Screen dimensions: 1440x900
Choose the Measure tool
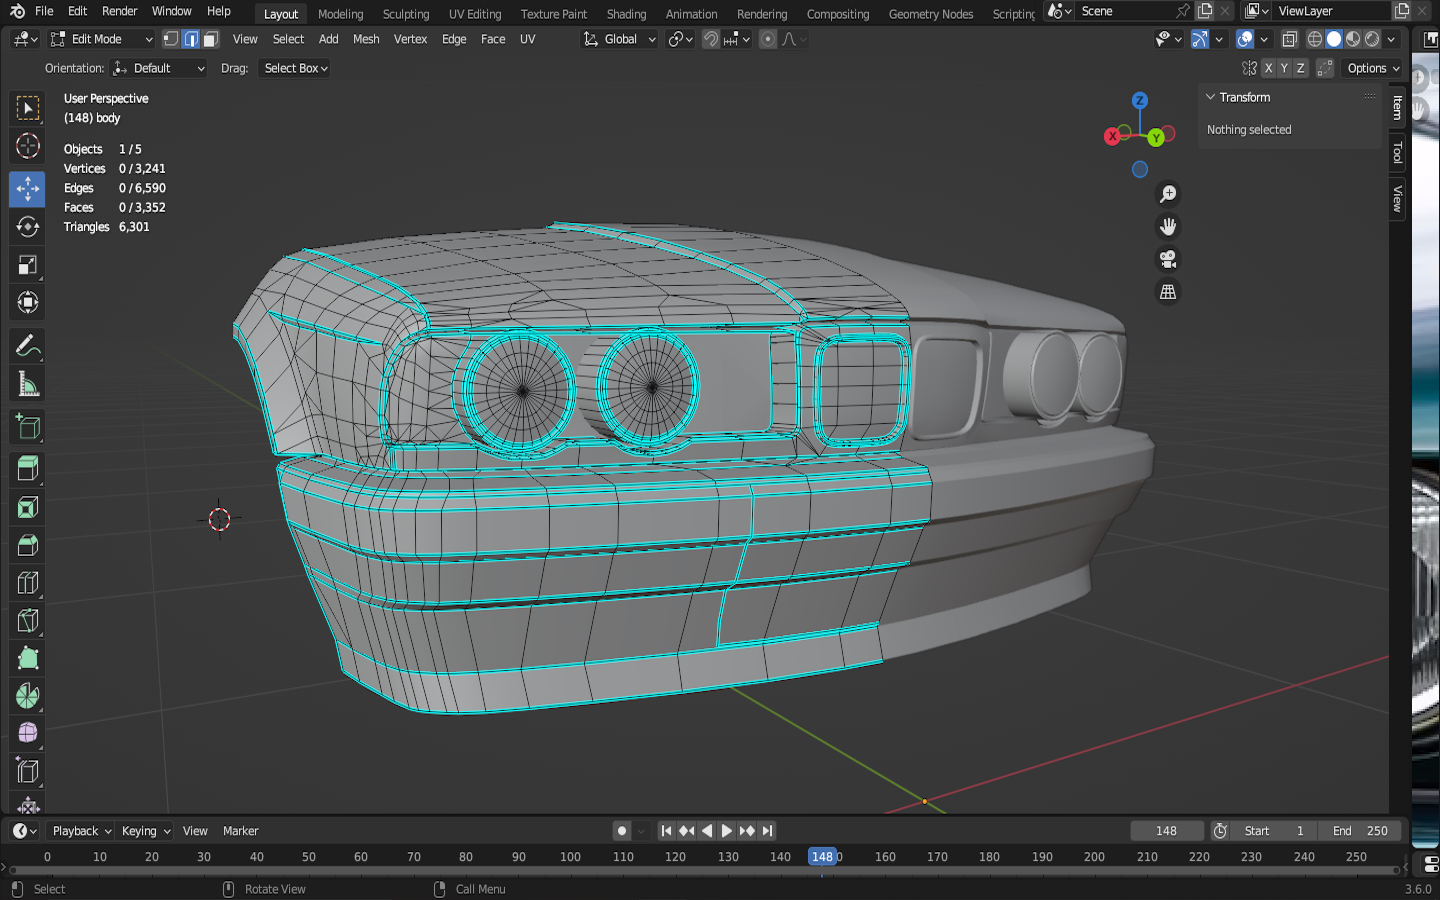point(27,385)
